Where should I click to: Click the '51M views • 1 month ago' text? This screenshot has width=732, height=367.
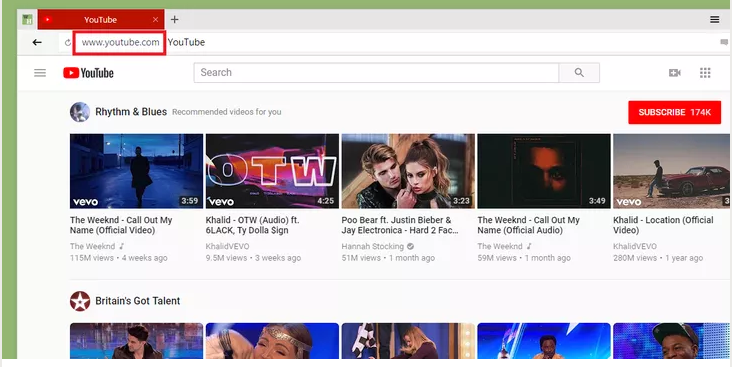click(x=388, y=258)
